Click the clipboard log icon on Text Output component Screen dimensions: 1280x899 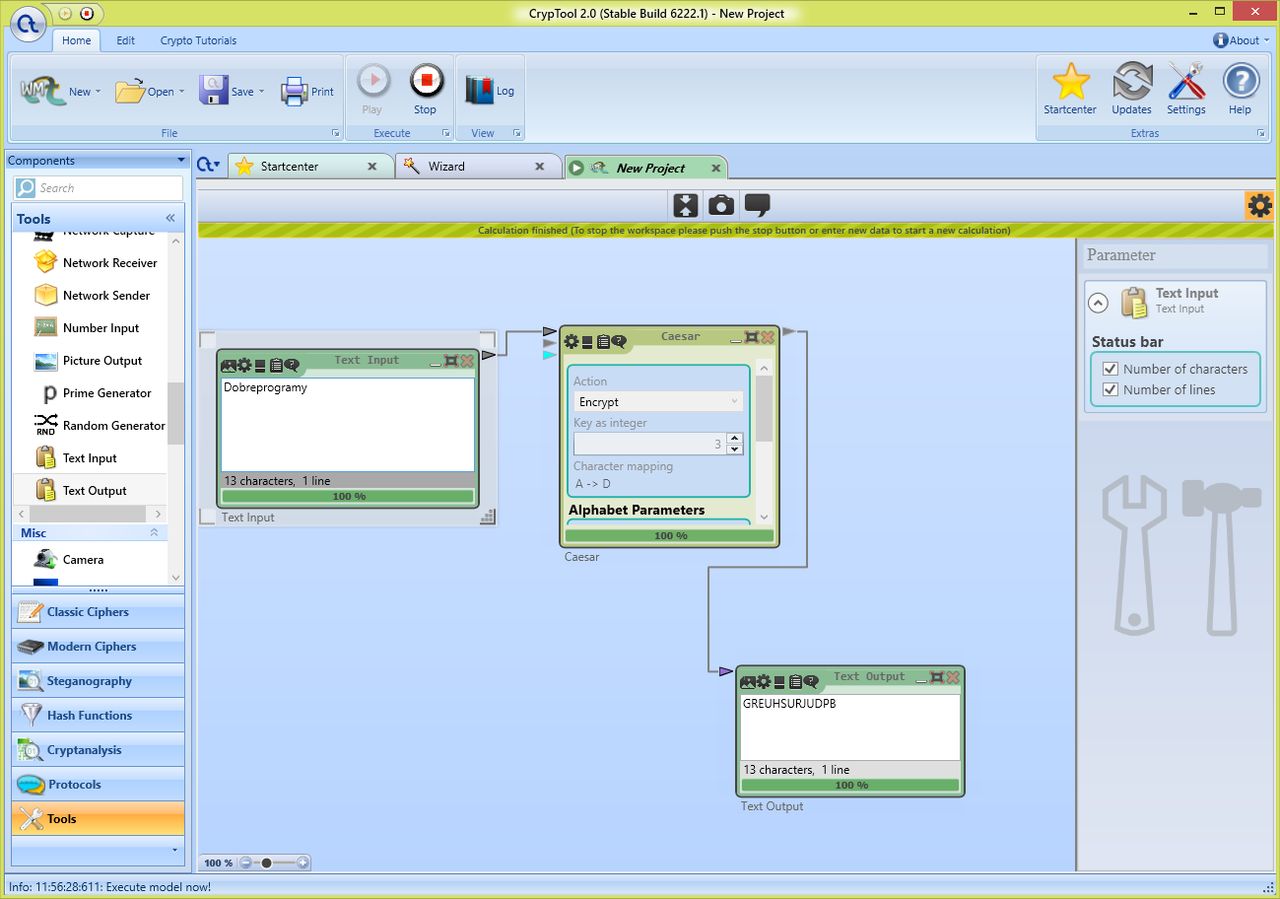coord(795,681)
